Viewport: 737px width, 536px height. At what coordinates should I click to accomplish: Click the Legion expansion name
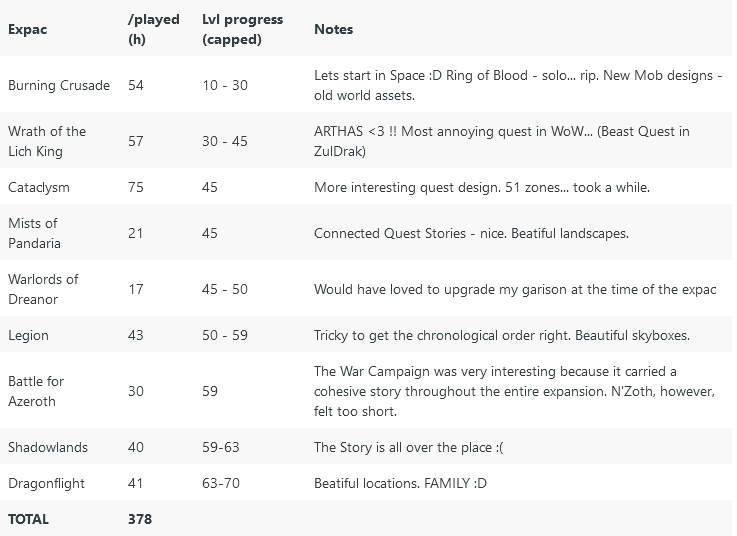[x=28, y=335]
